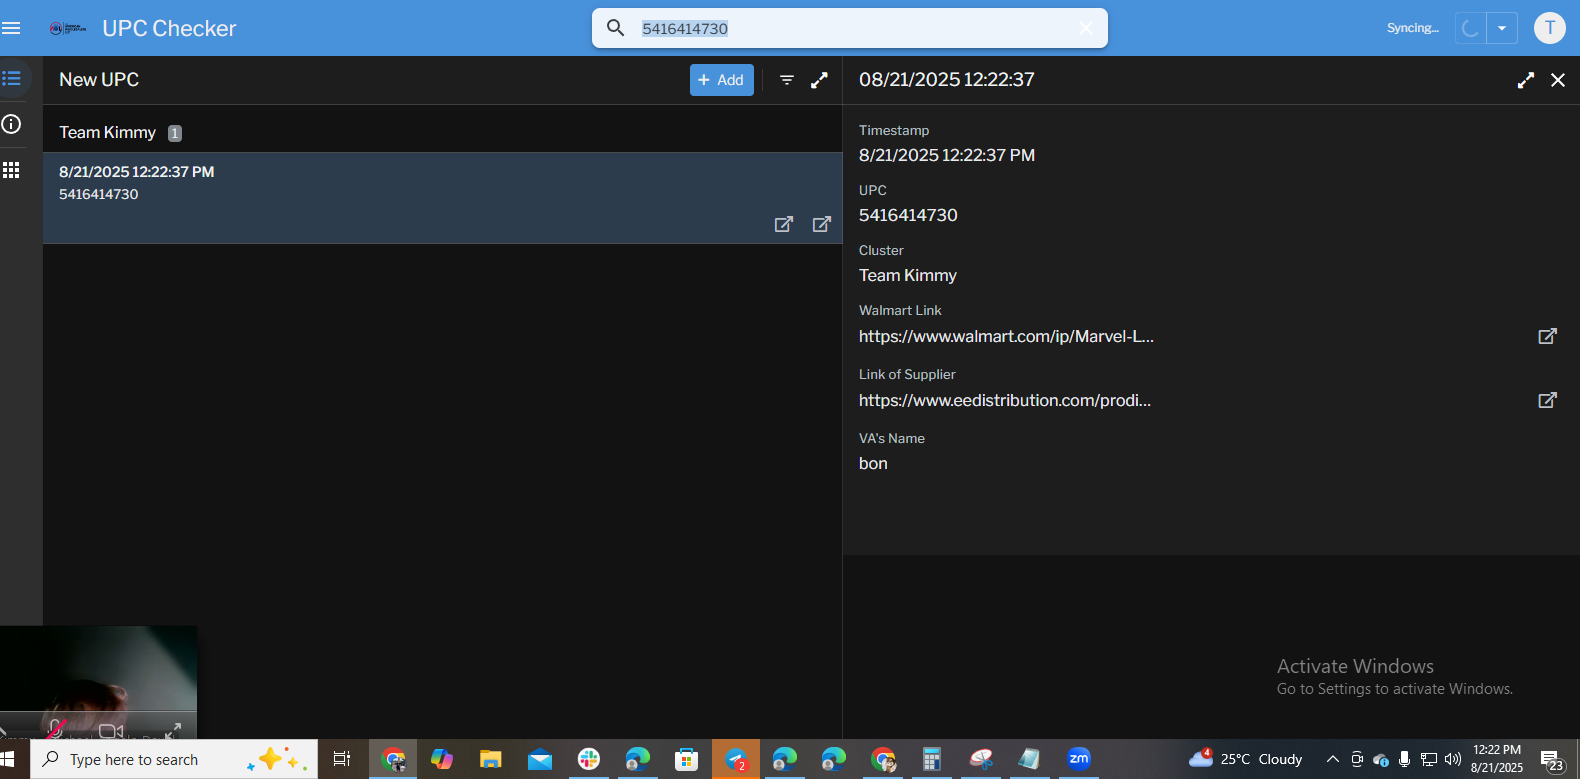This screenshot has height=779, width=1580.
Task: Open sync options dropdown arrow
Action: 1501,28
